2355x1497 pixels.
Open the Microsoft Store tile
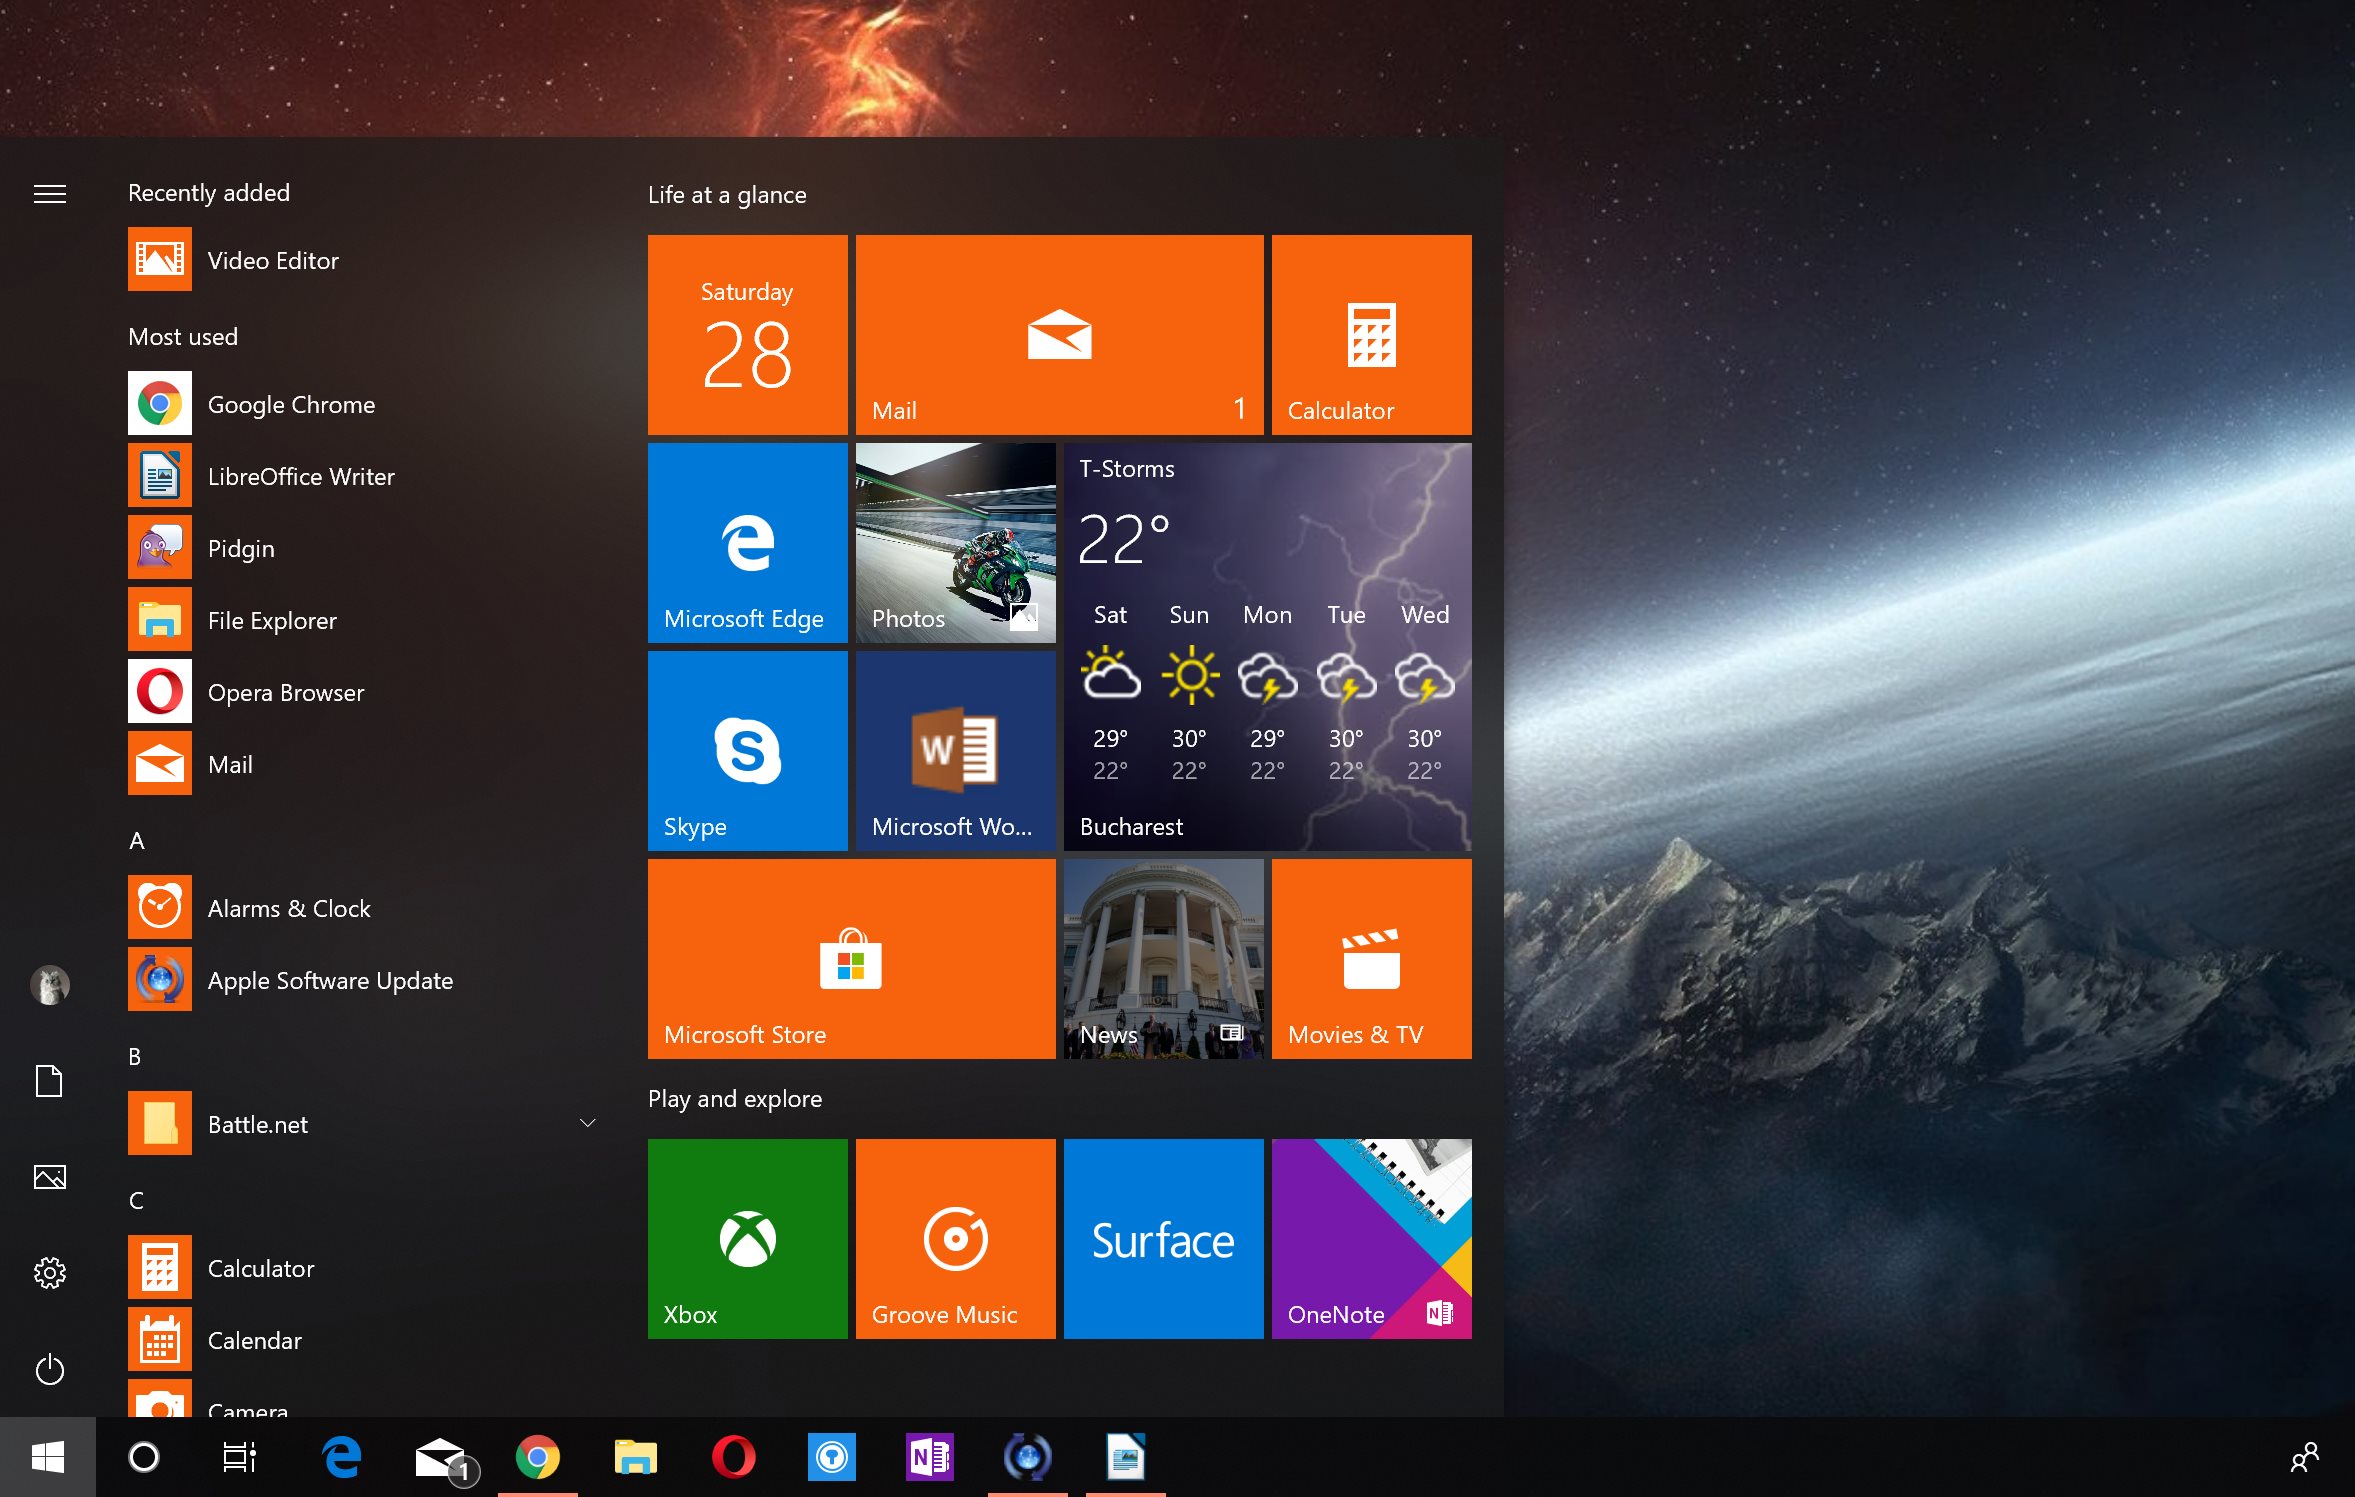point(851,958)
